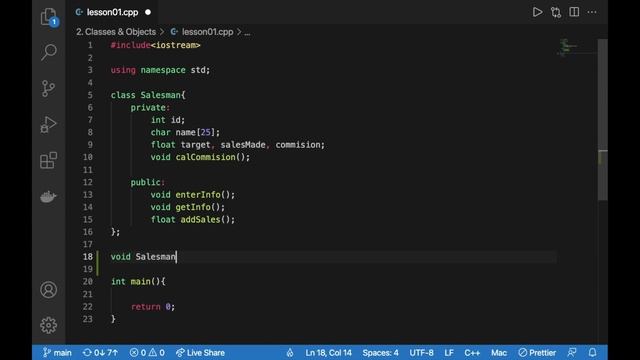The image size is (640, 360).
Task: Click 'void calCommision();' declaration
Action: [200, 157]
